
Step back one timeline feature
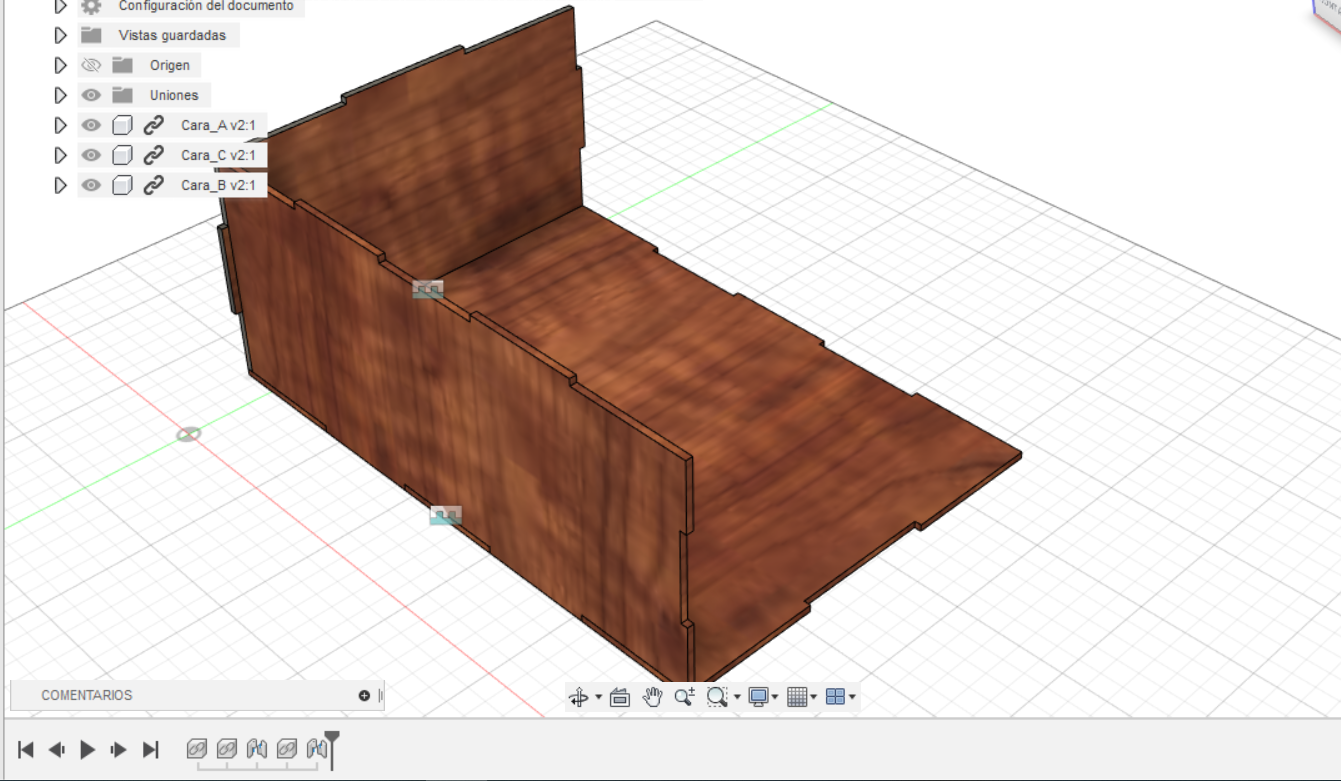(57, 749)
